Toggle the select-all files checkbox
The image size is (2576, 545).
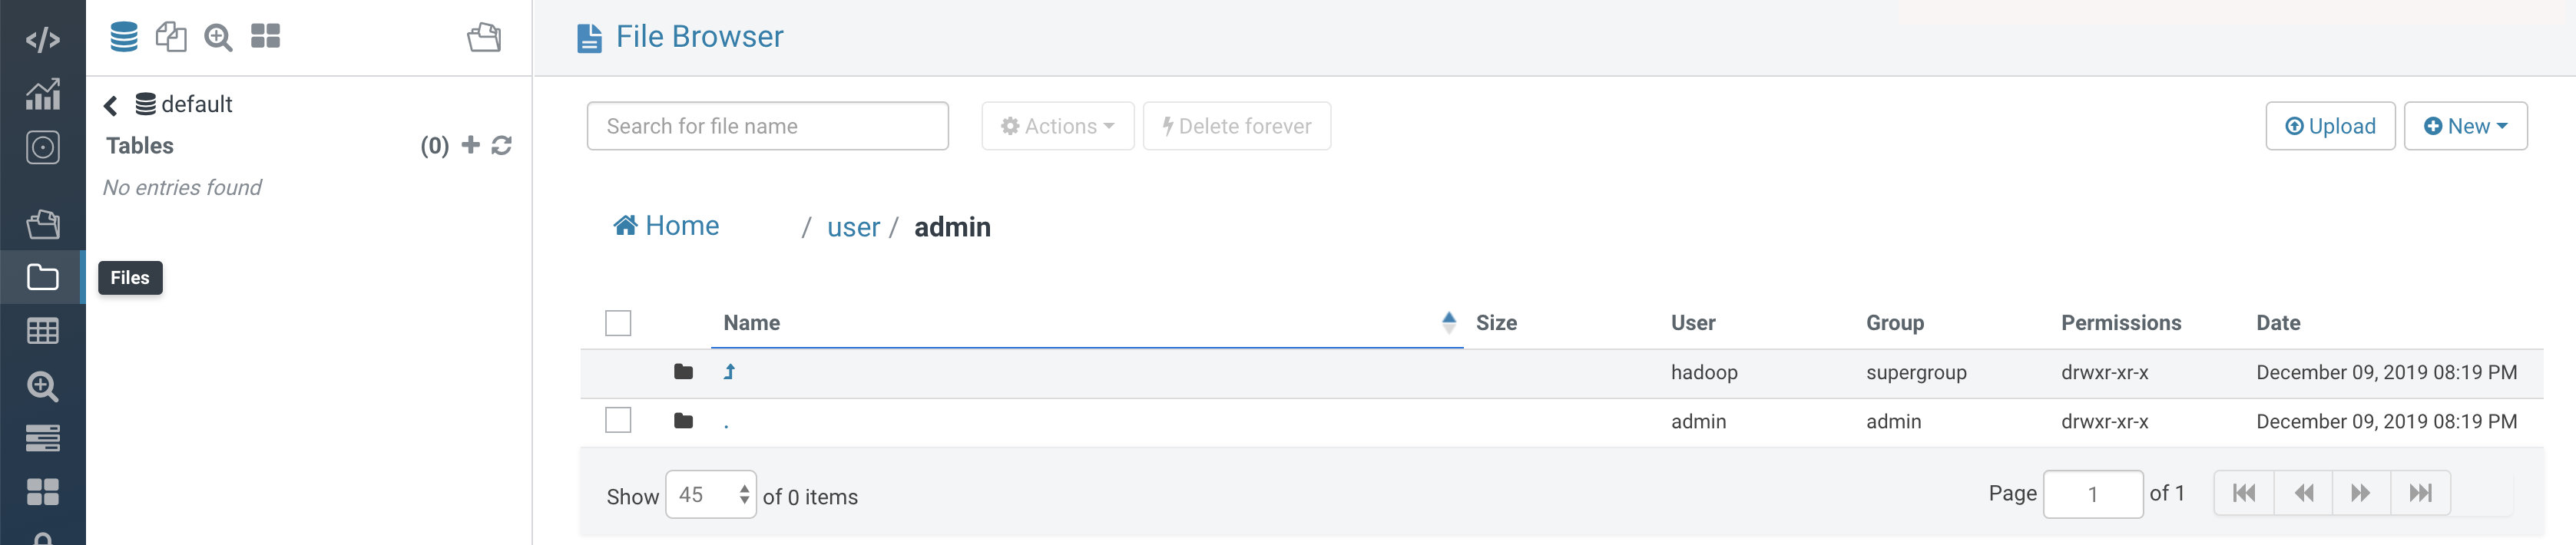coord(618,323)
